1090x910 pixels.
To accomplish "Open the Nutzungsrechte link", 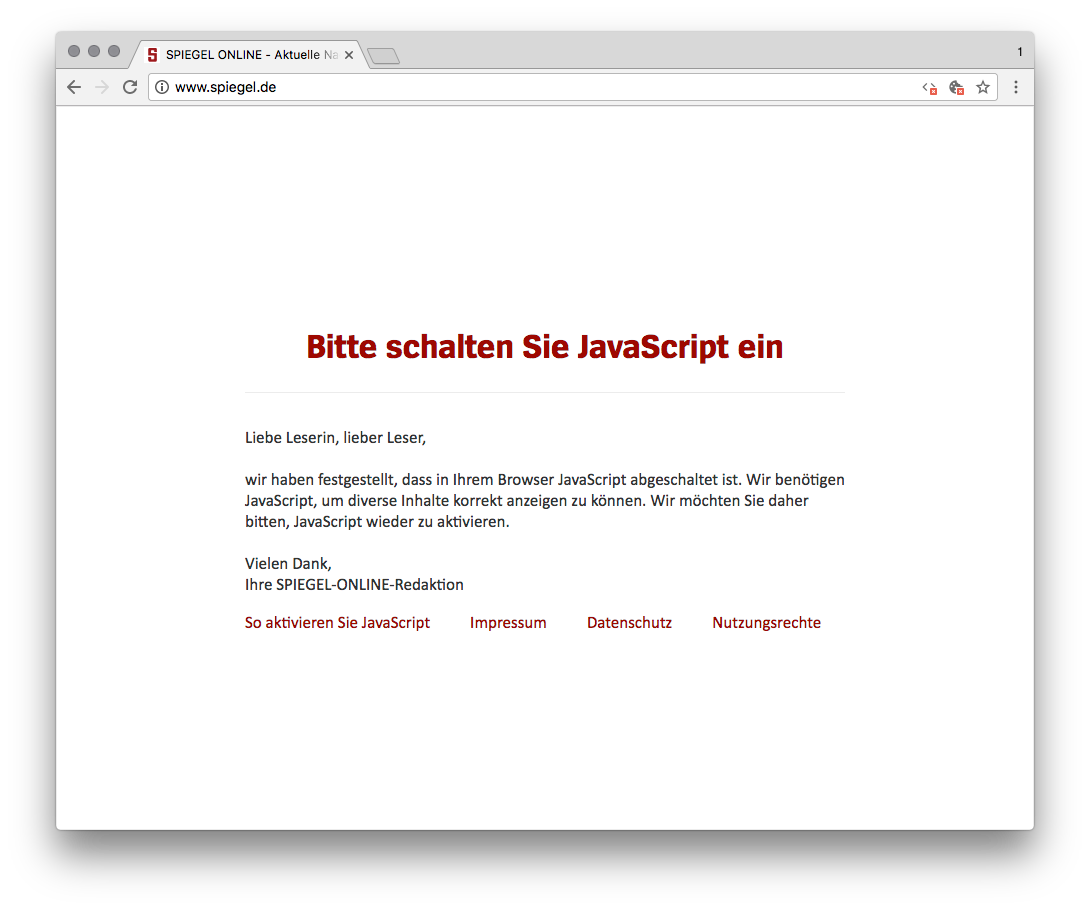I will [x=766, y=622].
